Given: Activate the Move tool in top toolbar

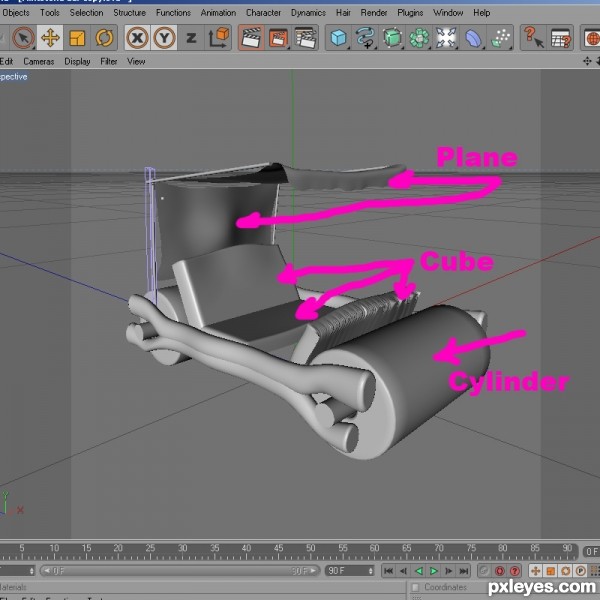Looking at the screenshot, I should 50,38.
